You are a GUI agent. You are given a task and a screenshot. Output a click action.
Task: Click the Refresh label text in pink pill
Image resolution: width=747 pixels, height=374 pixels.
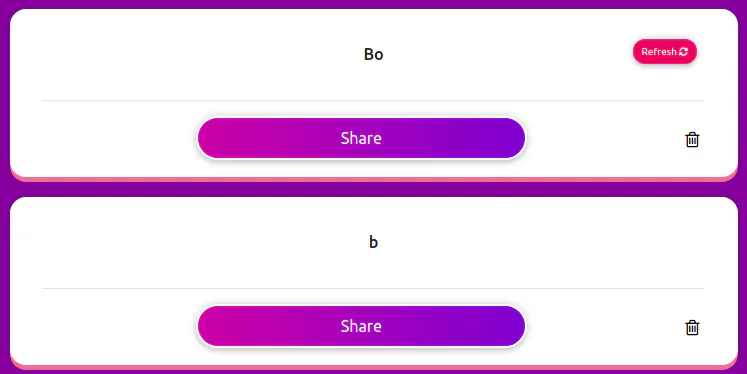[x=659, y=51]
